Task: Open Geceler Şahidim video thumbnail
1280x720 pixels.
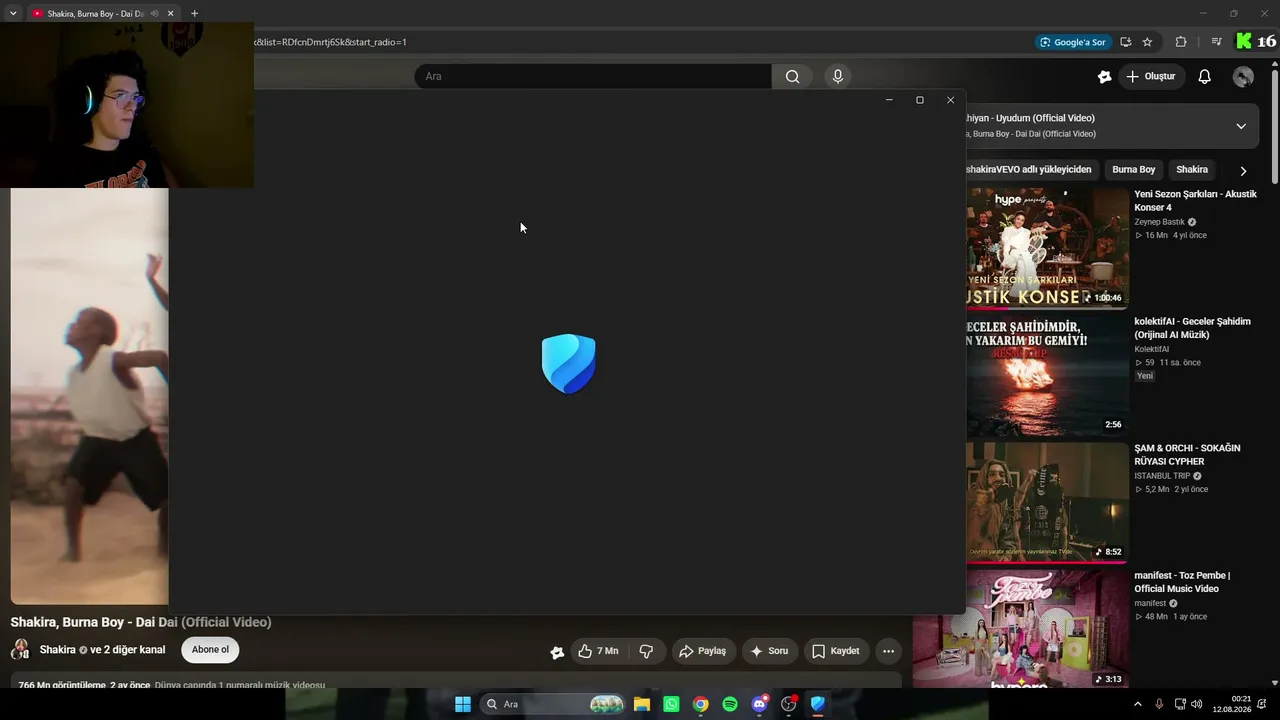Action: pos(1048,374)
